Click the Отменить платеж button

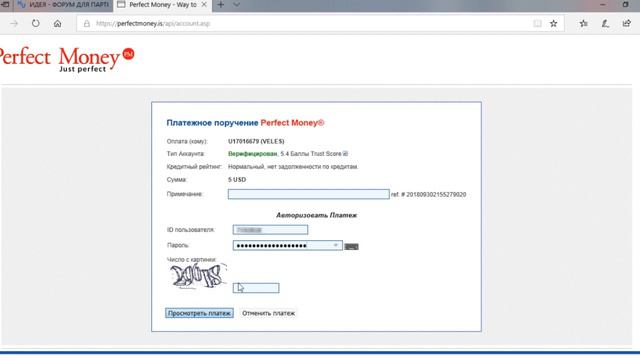pos(268,313)
